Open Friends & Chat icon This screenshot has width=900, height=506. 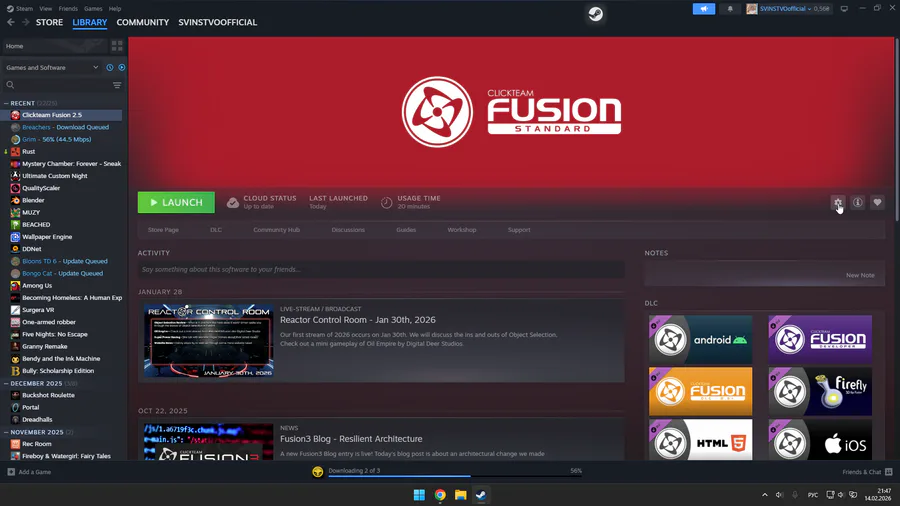click(889, 472)
